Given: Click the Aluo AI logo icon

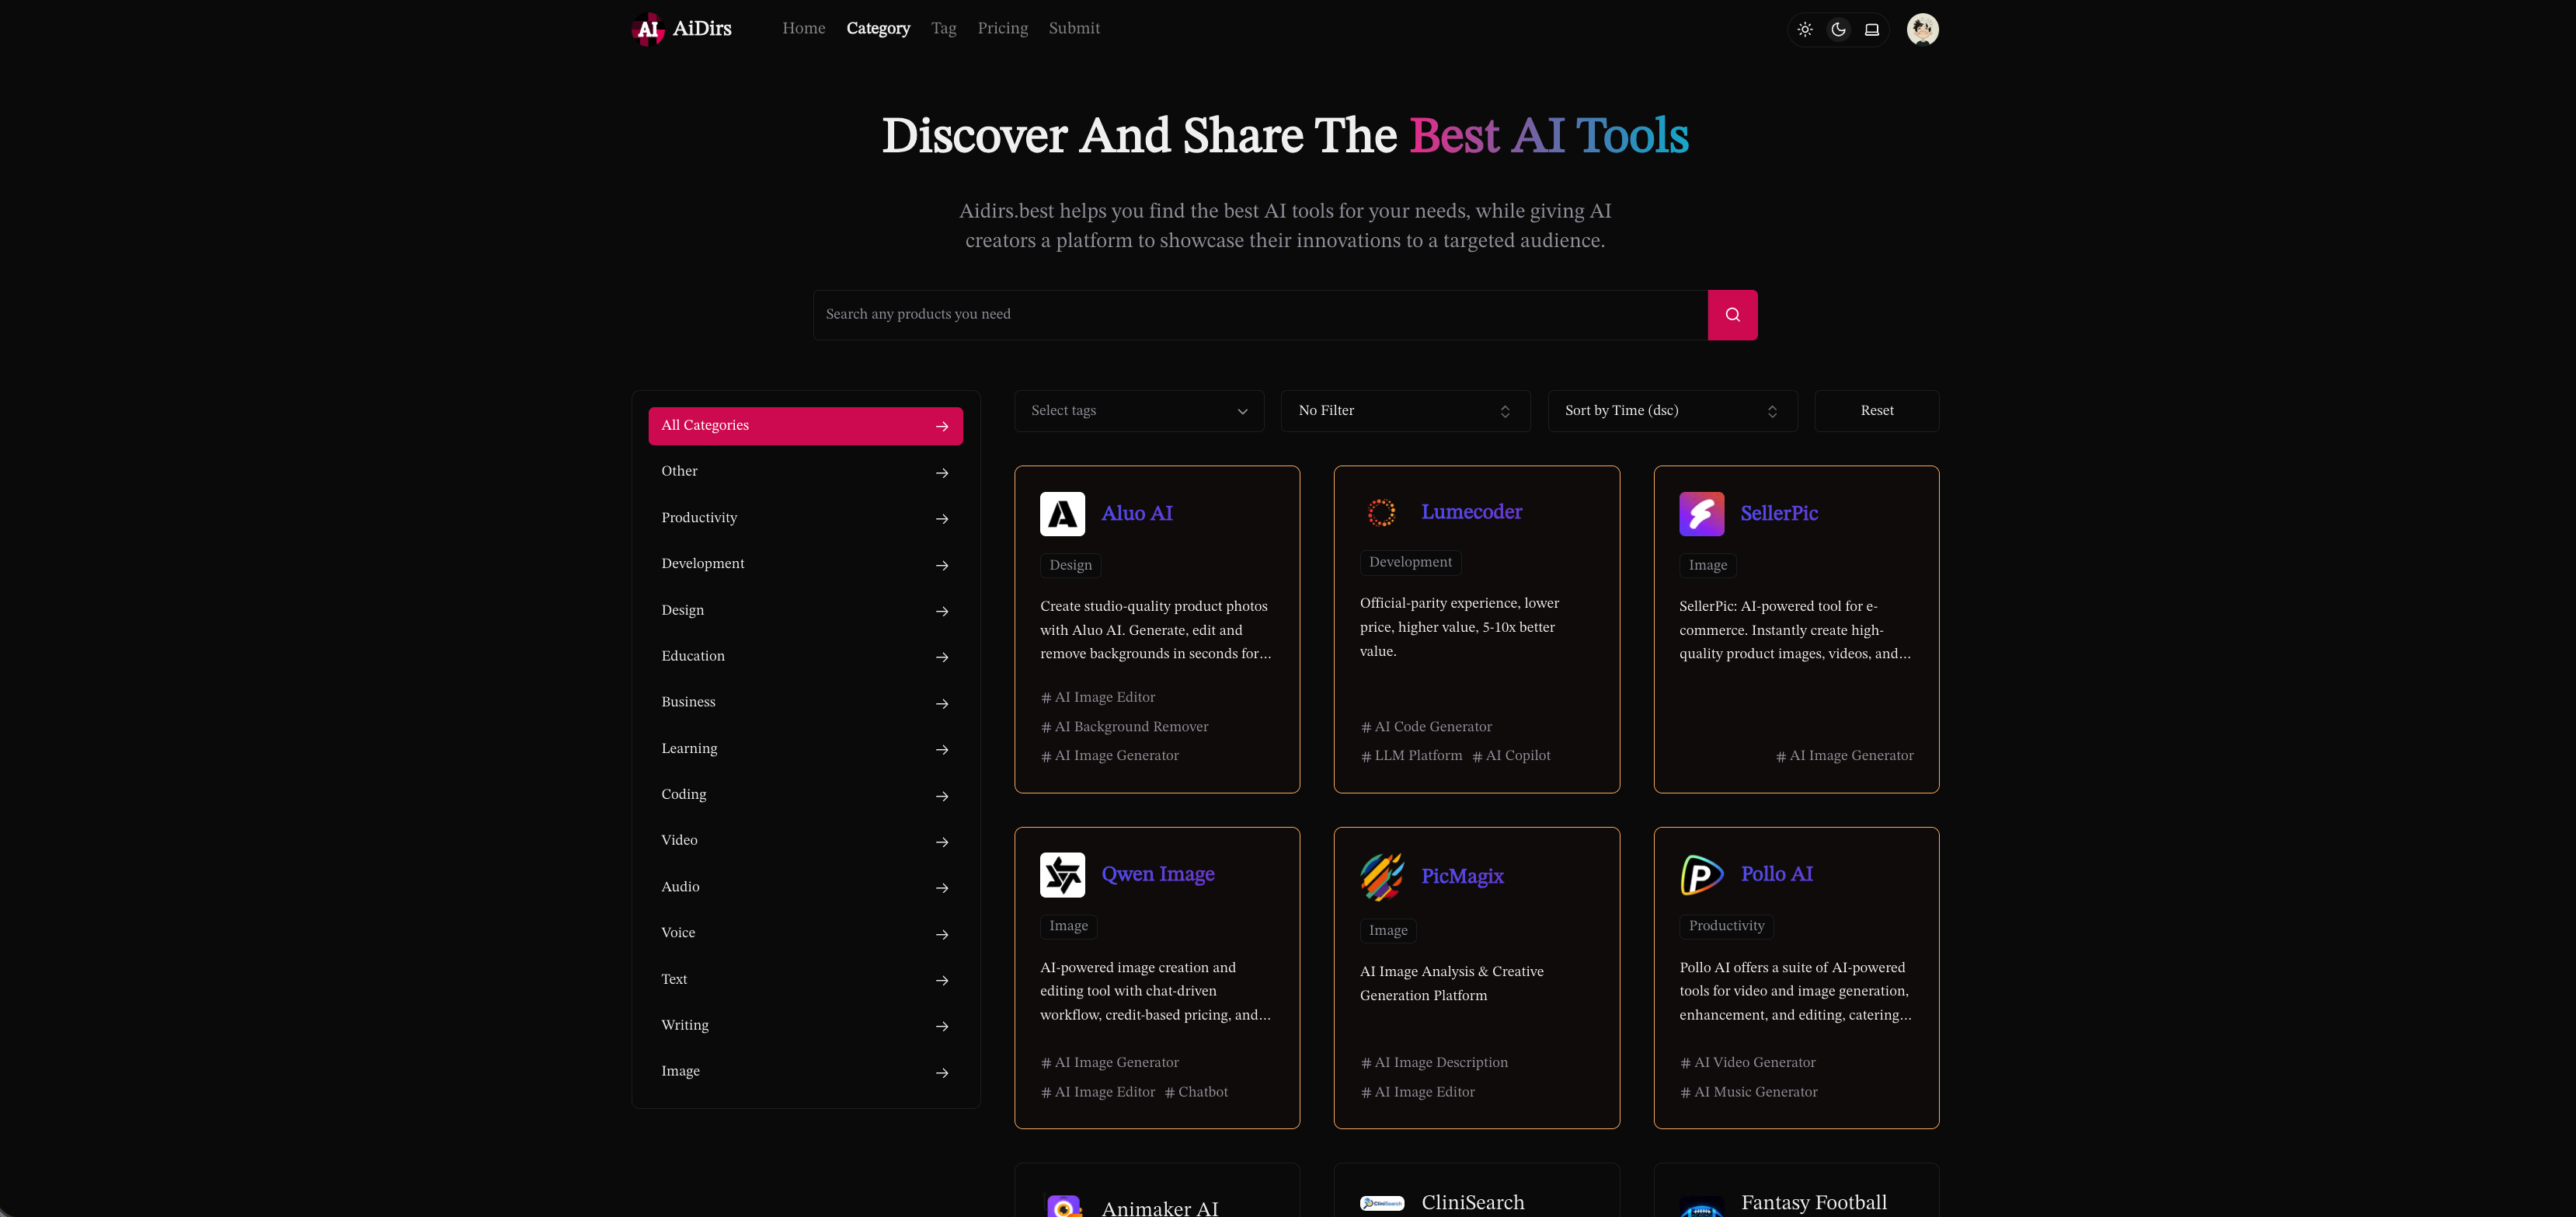Looking at the screenshot, I should click(1062, 514).
